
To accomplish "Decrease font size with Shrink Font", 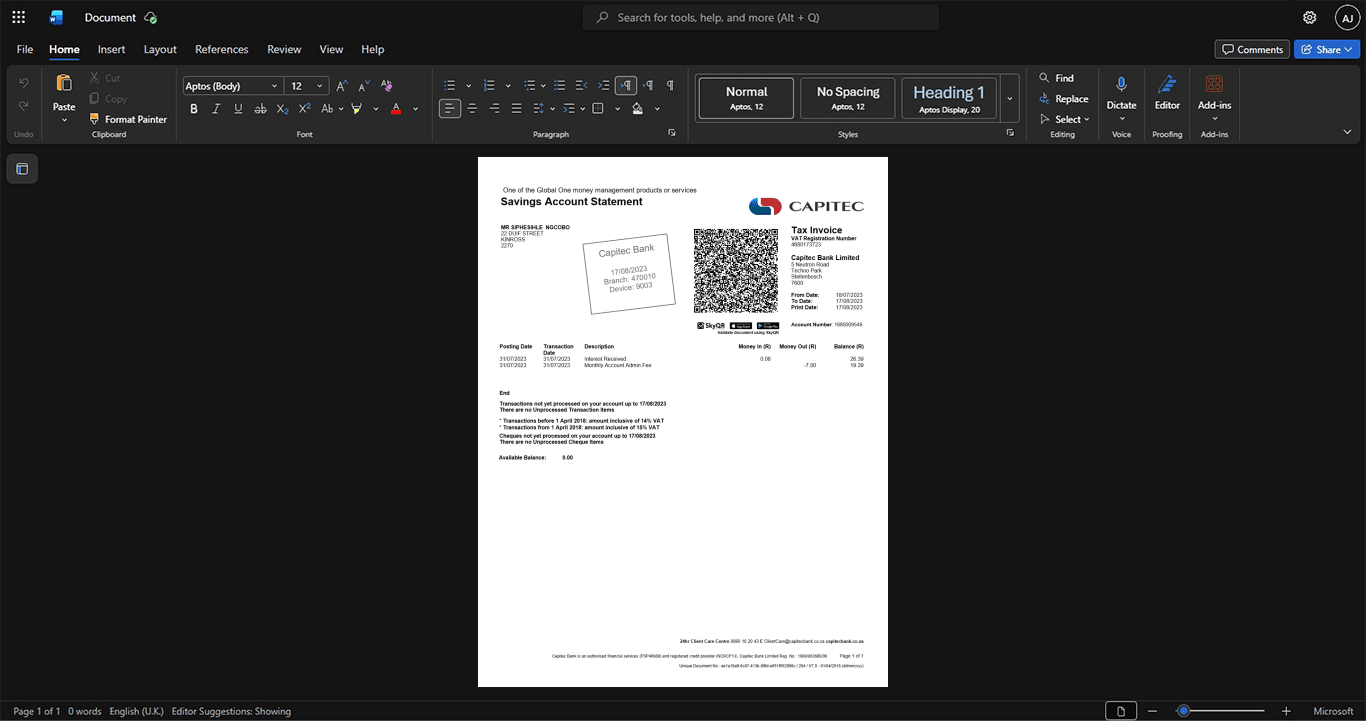I will click(364, 86).
